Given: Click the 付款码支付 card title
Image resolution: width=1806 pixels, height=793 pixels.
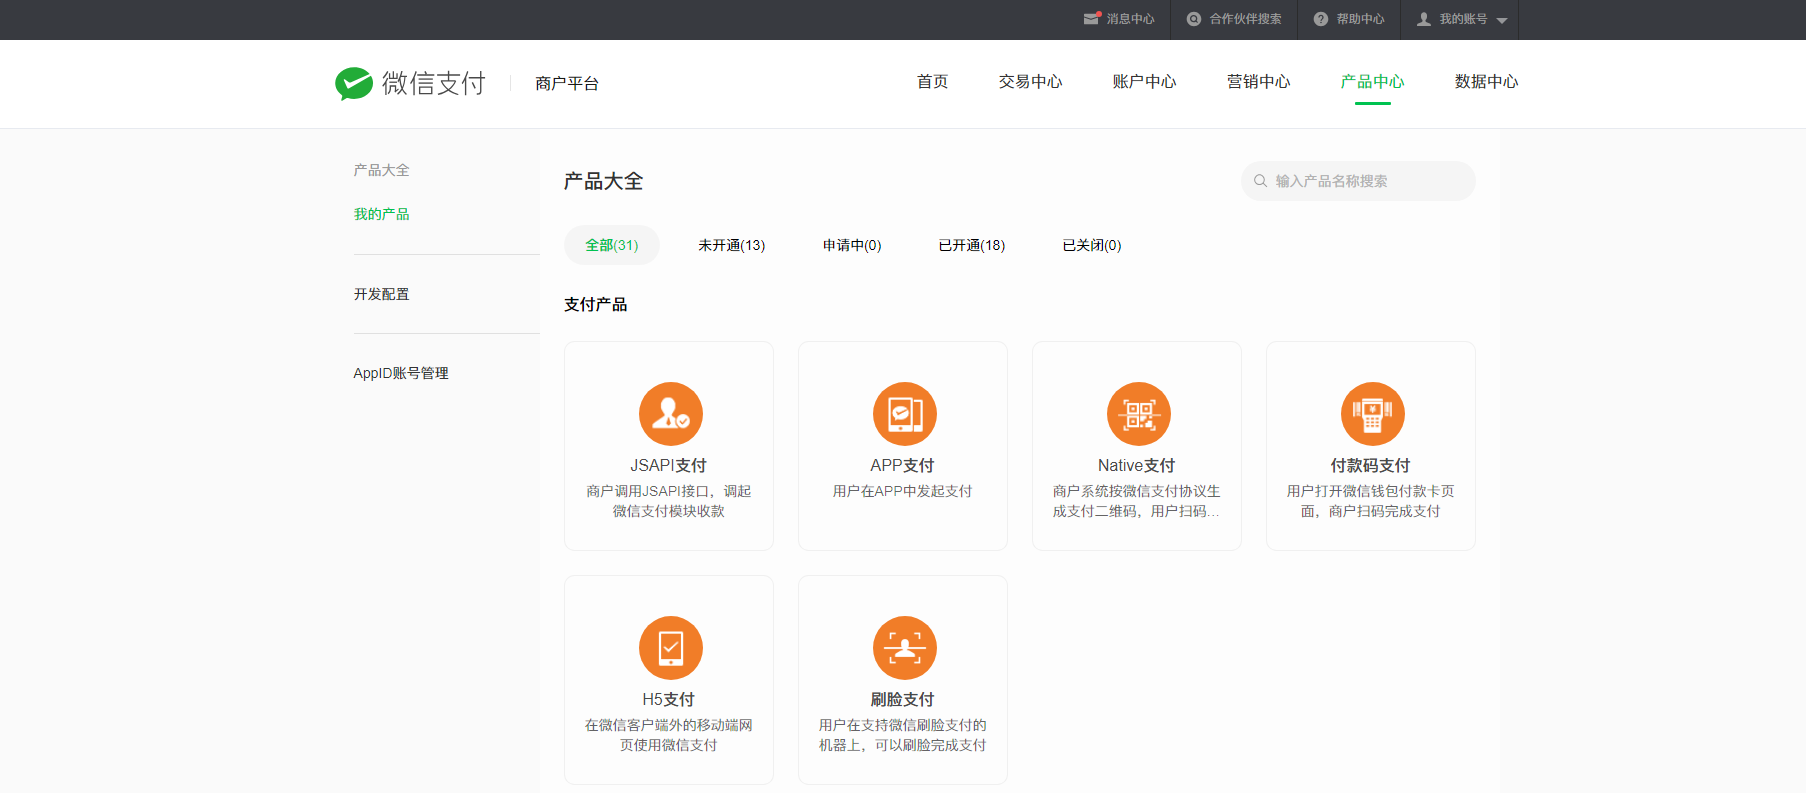Looking at the screenshot, I should coord(1370,465).
